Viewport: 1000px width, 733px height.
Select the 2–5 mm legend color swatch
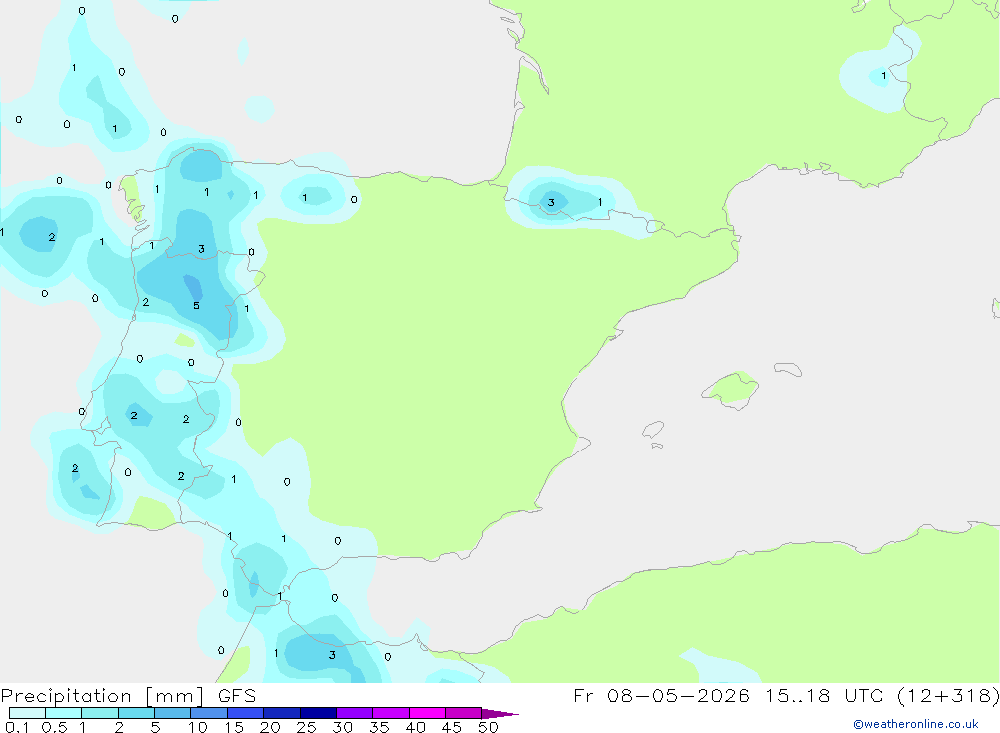(136, 713)
